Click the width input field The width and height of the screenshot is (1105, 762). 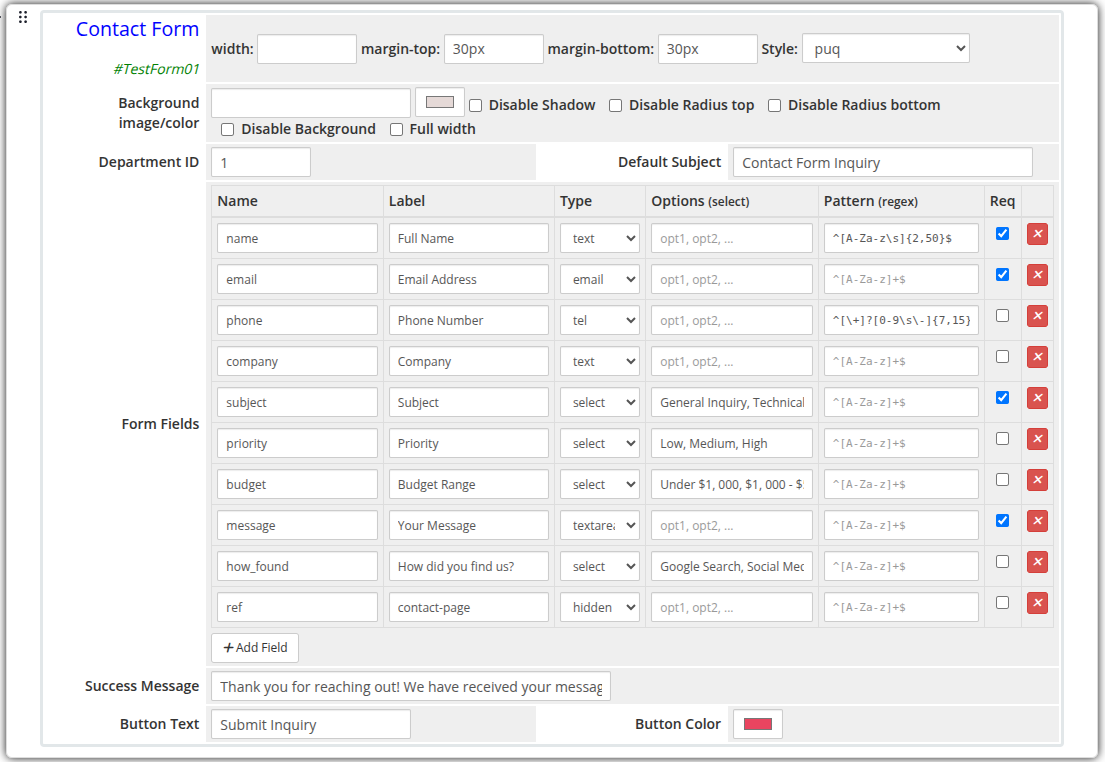point(307,49)
